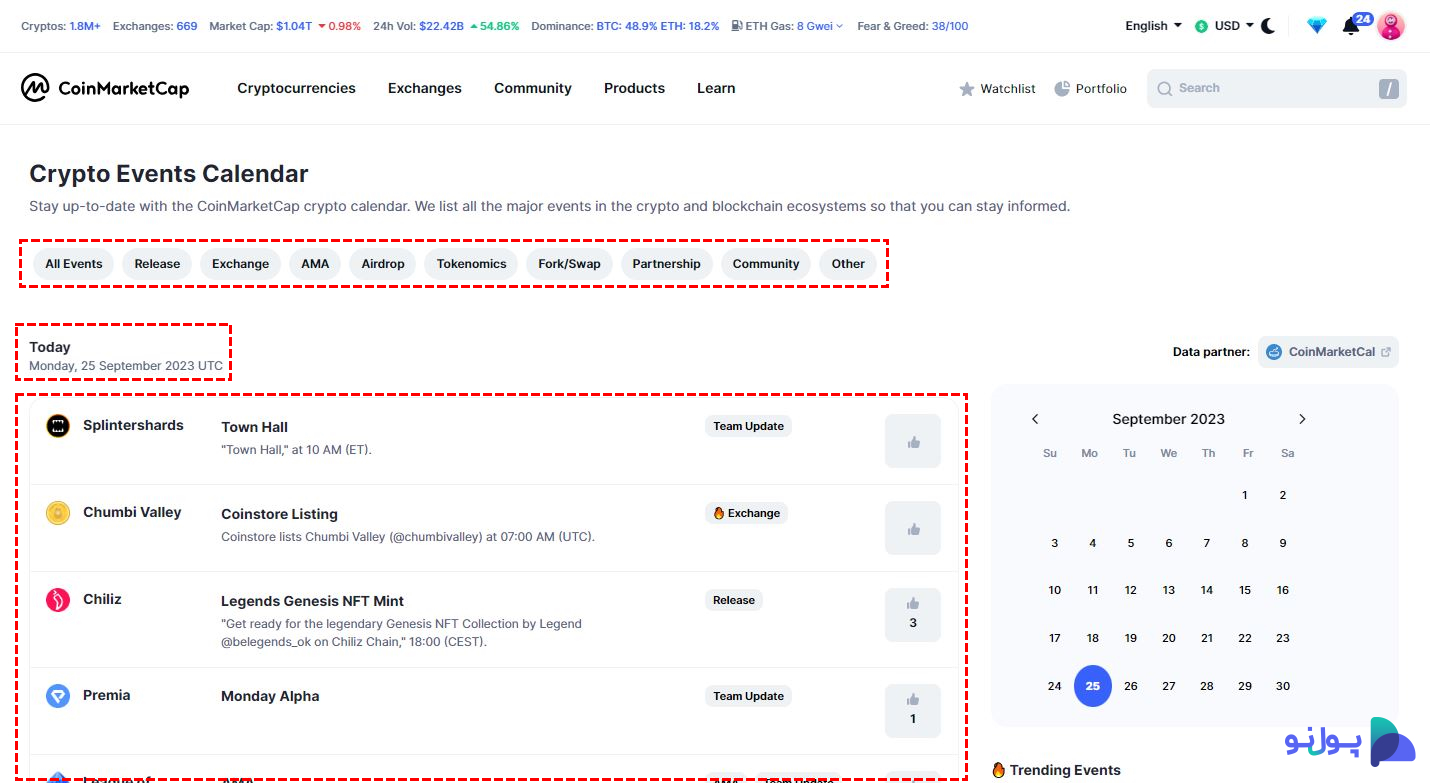Click the Cryptos 1.8M+ stat

(x=61, y=26)
